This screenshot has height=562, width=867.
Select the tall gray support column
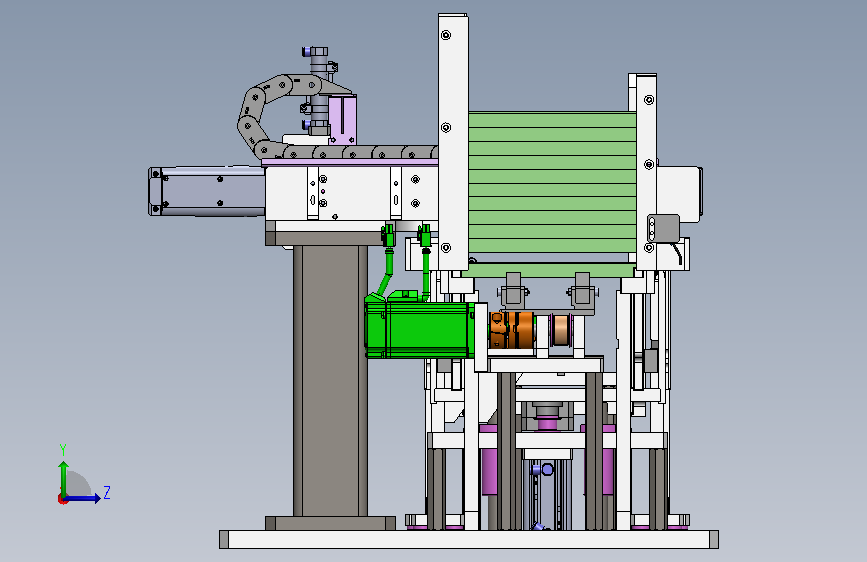pos(330,381)
